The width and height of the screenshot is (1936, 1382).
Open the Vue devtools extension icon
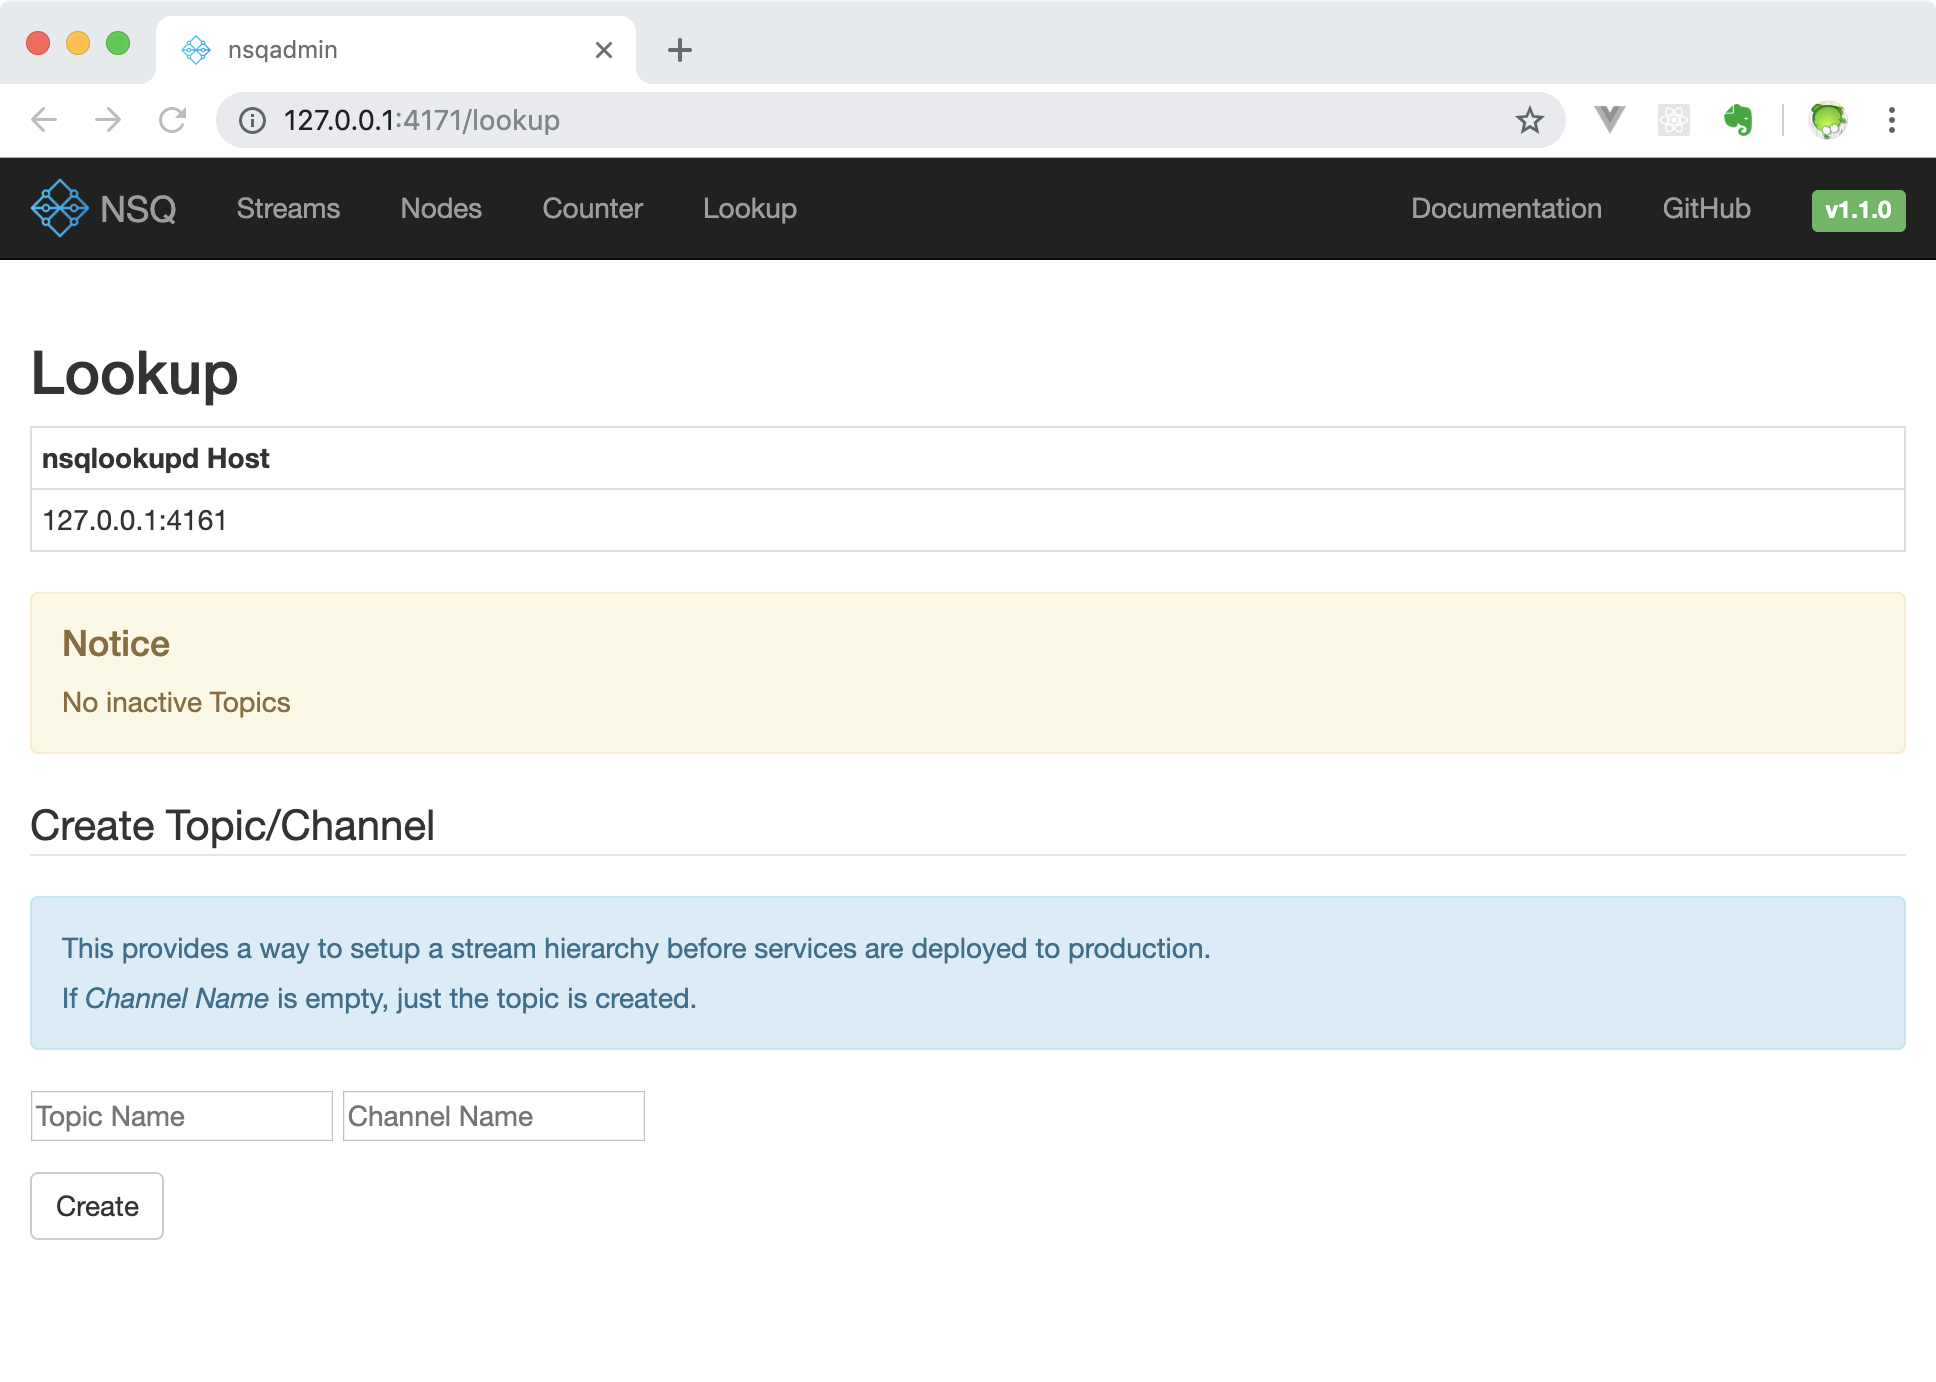click(x=1609, y=120)
